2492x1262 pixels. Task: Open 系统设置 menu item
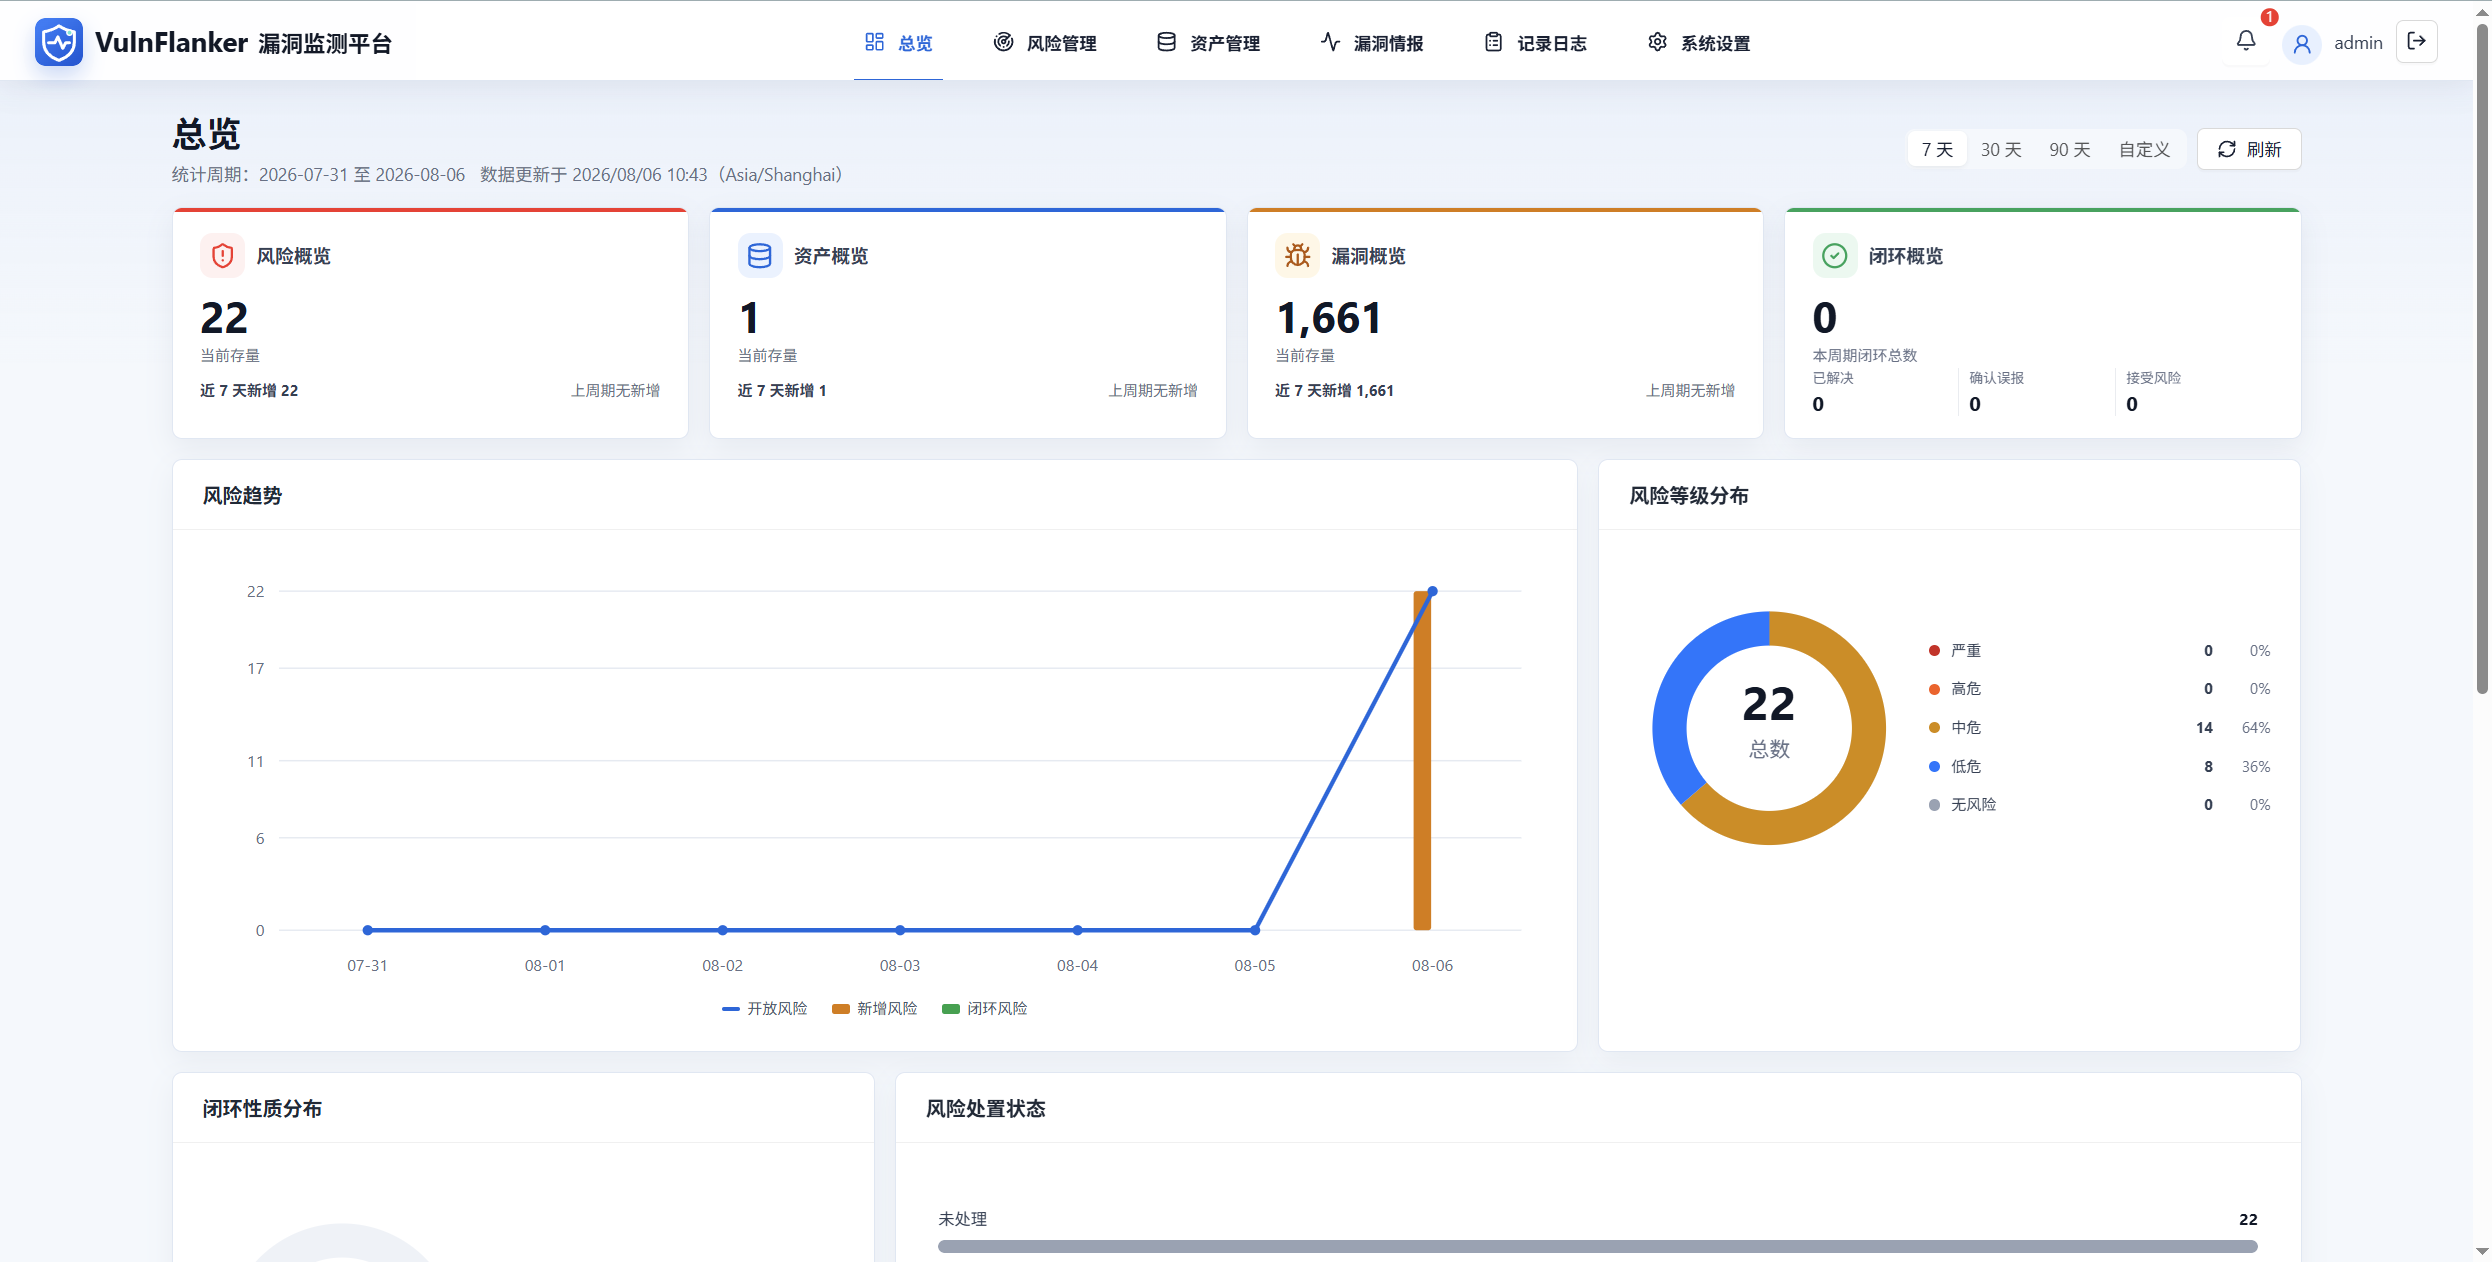tap(1699, 43)
